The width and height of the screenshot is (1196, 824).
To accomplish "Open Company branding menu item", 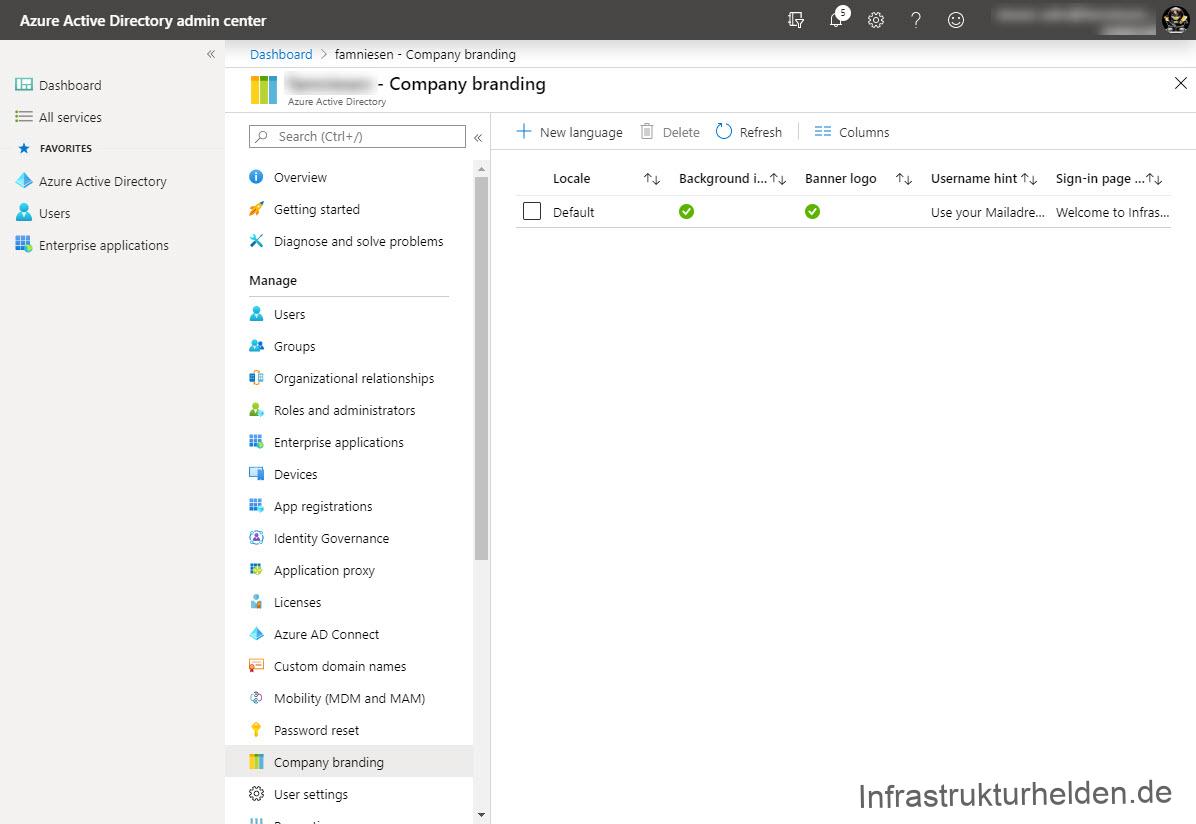I will click(x=349, y=761).
